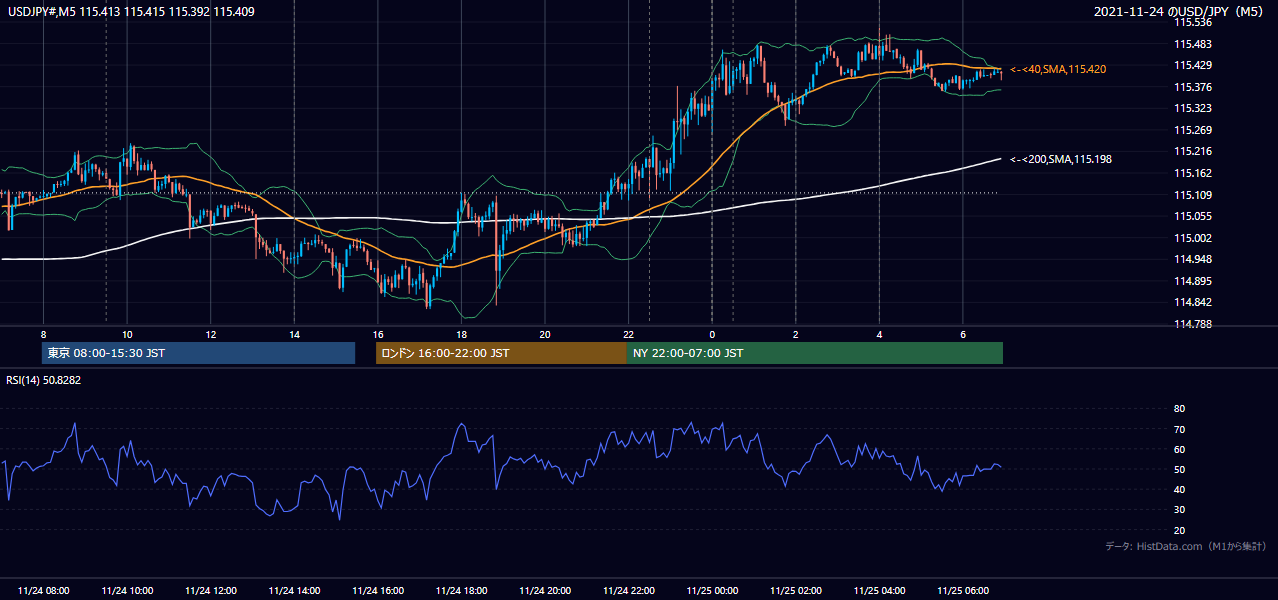Click hour label 14 under price chart
The width and height of the screenshot is (1278, 600).
(x=294, y=334)
